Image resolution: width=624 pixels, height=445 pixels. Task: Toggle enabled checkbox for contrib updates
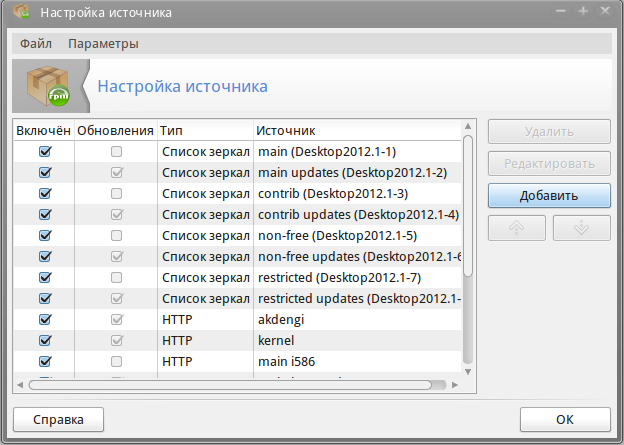(x=45, y=215)
